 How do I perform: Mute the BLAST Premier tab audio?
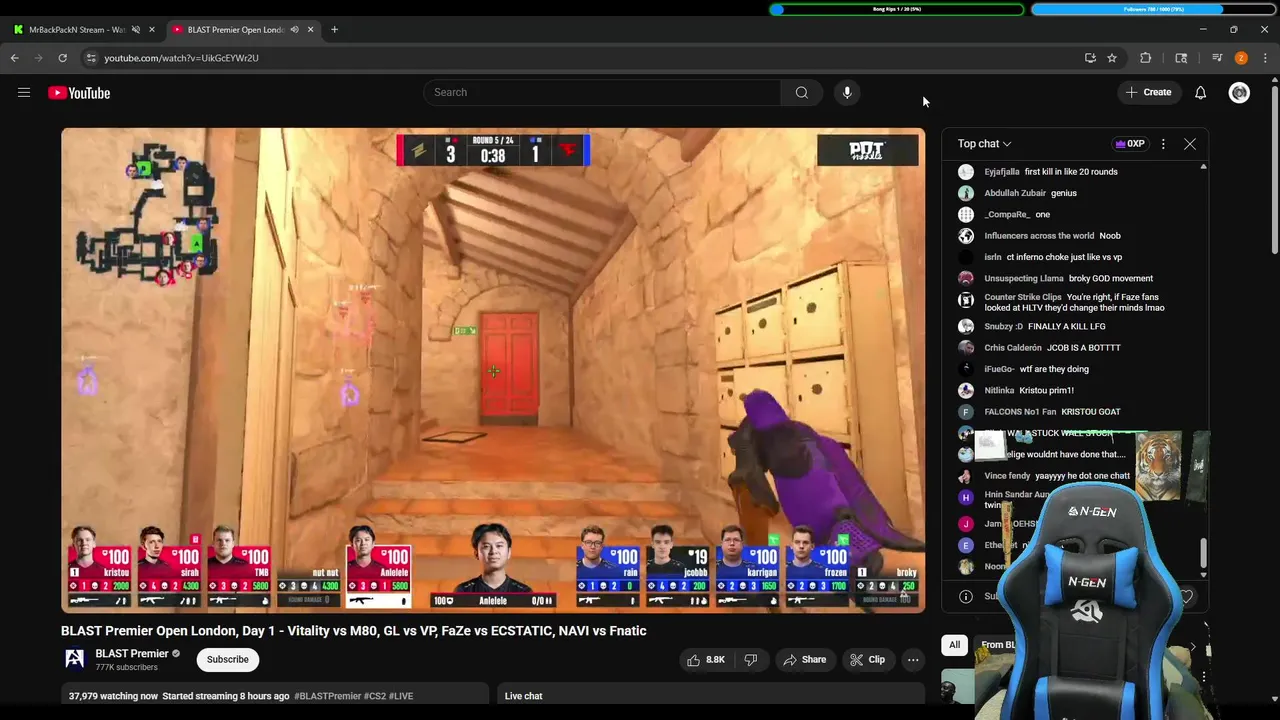coord(294,30)
